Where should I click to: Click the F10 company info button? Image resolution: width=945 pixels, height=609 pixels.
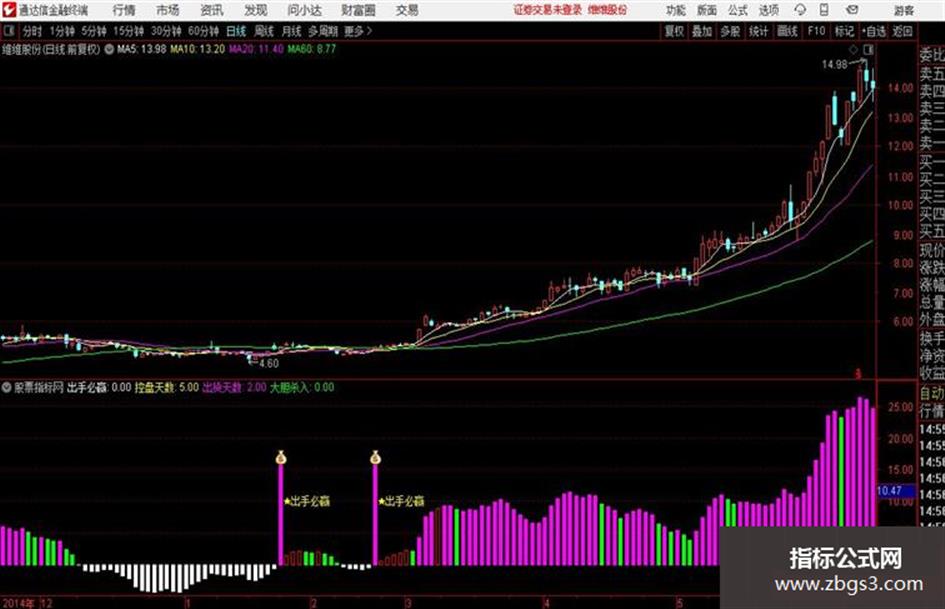(816, 31)
